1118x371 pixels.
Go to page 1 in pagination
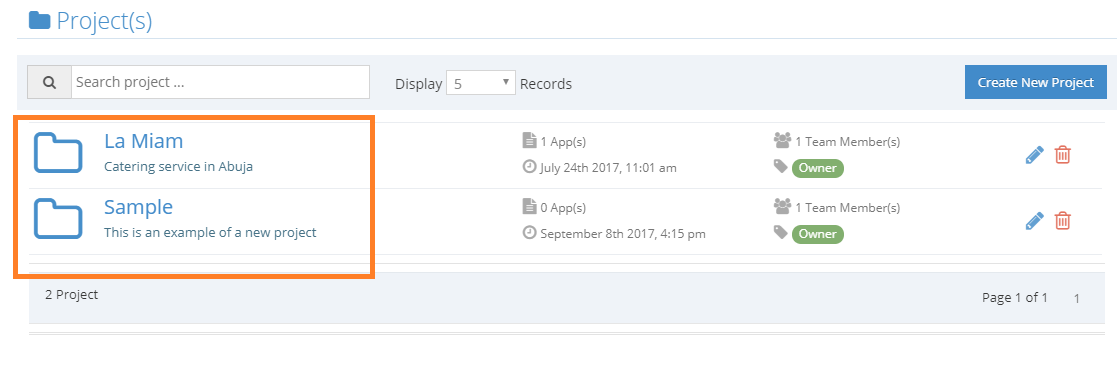point(1077,299)
